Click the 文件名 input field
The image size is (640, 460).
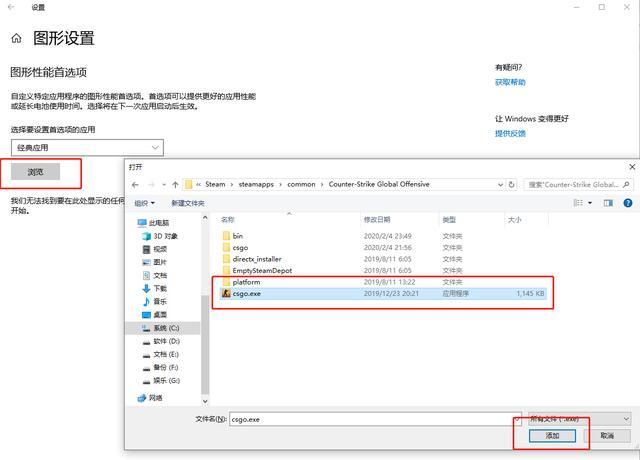click(370, 418)
